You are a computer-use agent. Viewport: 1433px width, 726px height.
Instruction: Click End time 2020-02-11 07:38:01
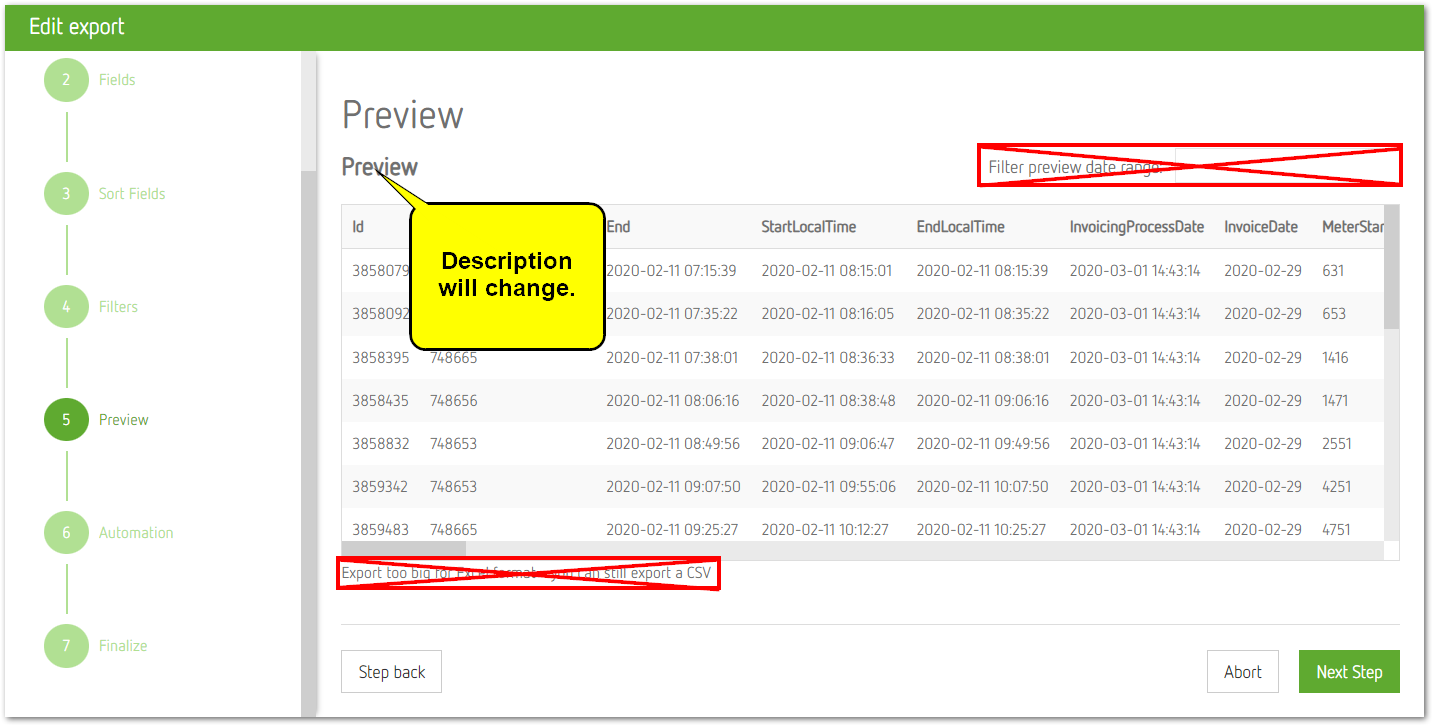(x=672, y=357)
